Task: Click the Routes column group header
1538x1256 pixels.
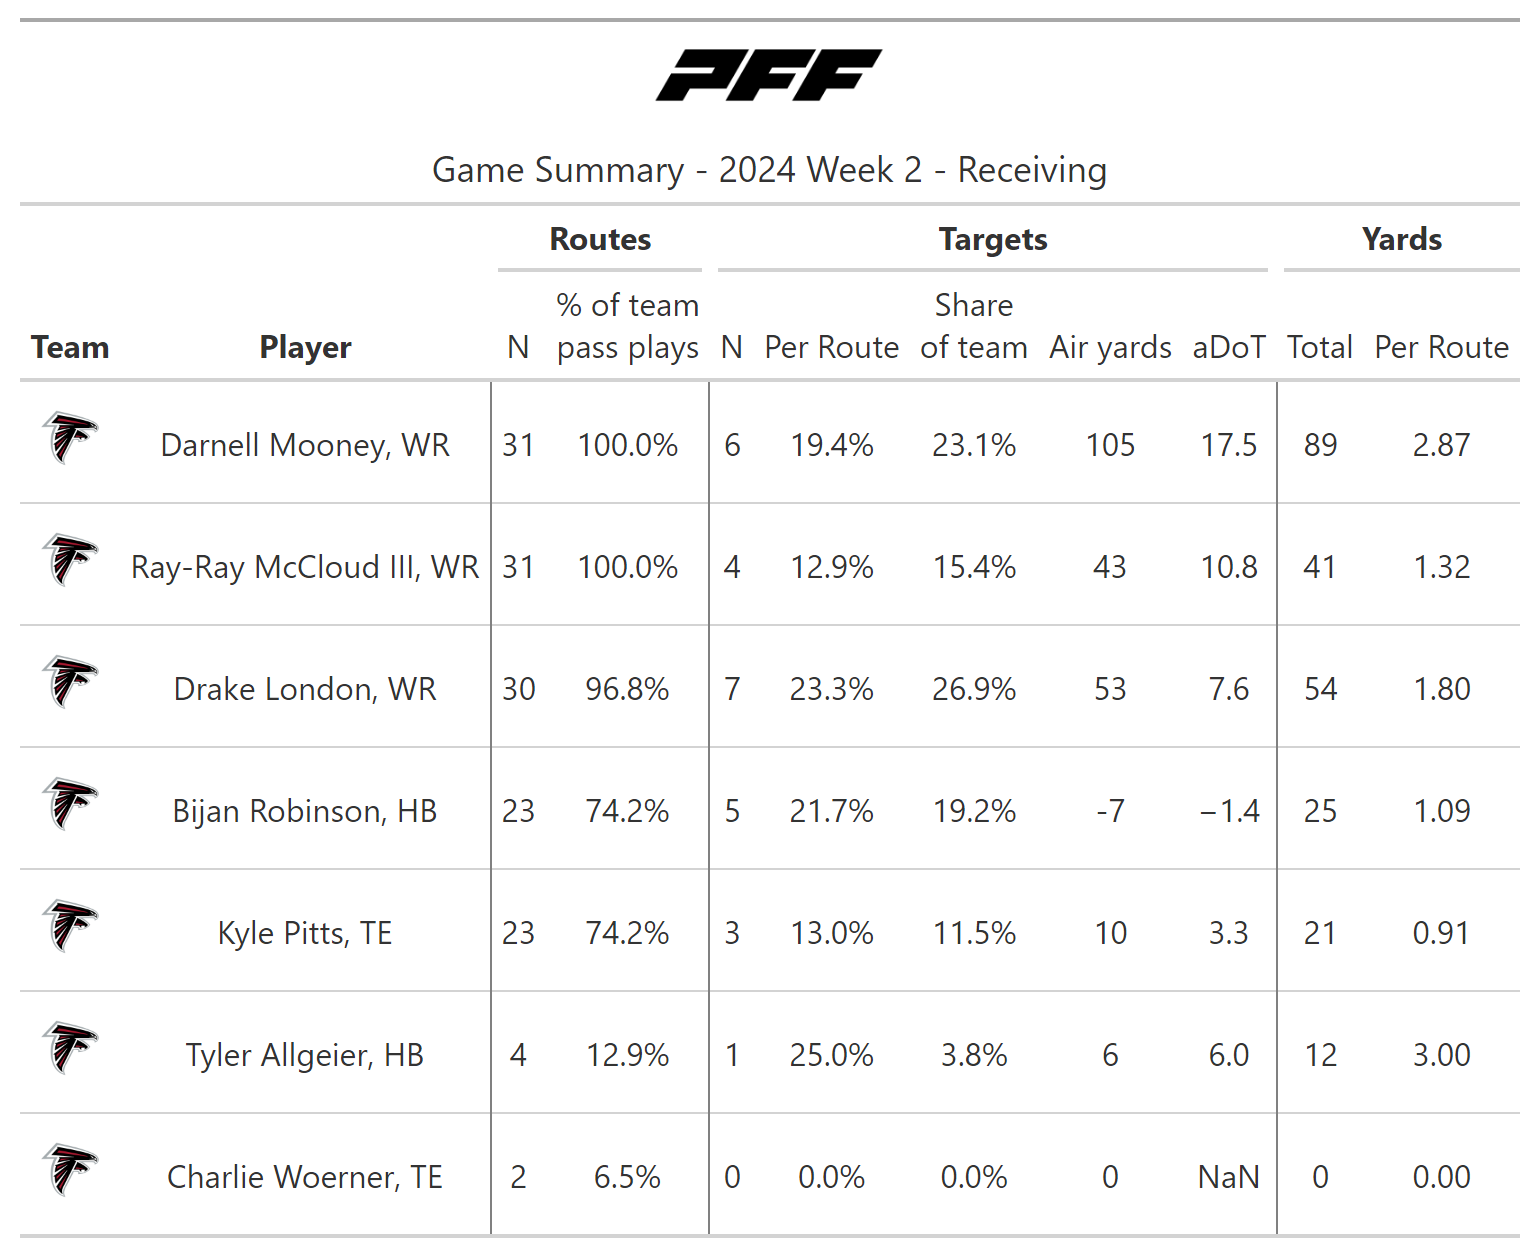Action: point(600,239)
